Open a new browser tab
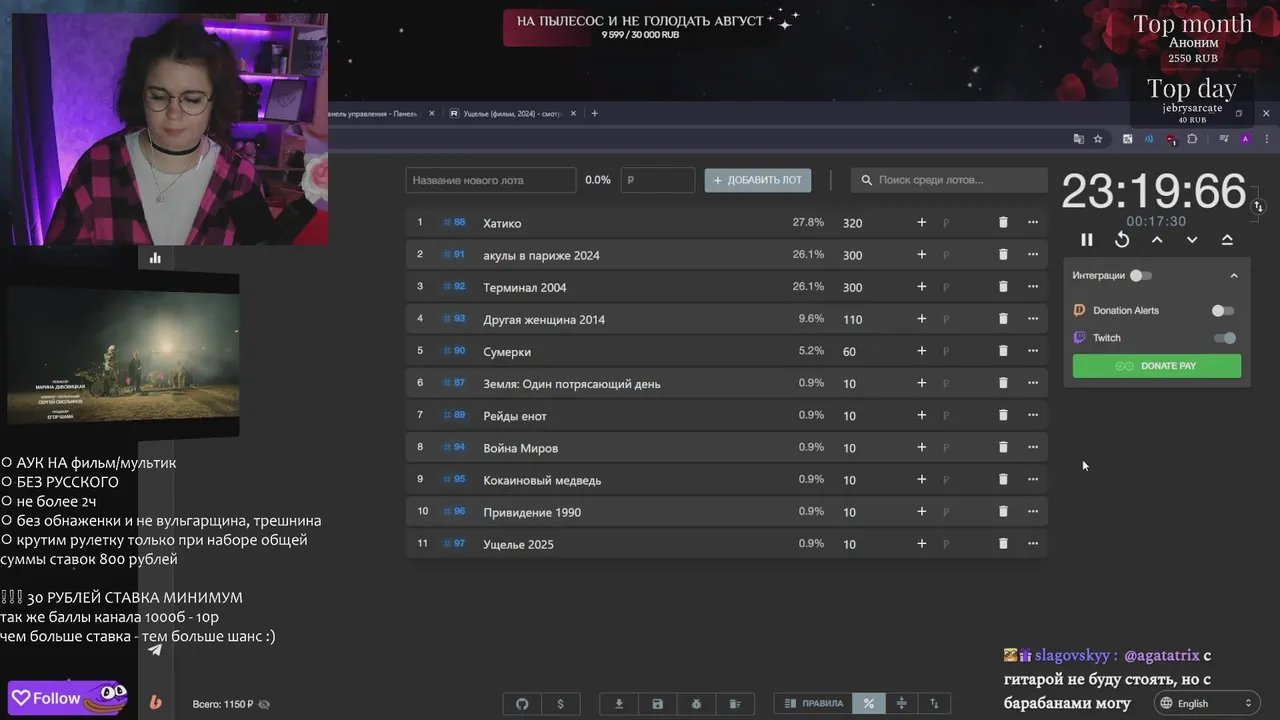The image size is (1280, 720). pos(594,113)
